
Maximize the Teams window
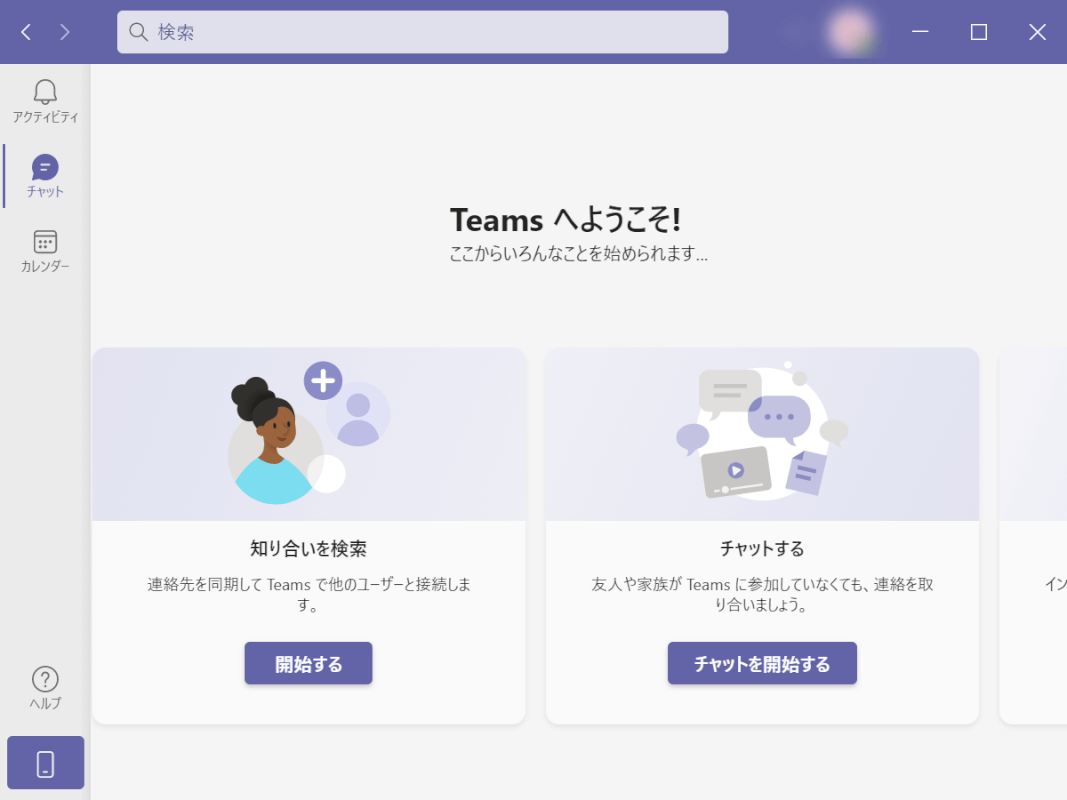tap(979, 32)
